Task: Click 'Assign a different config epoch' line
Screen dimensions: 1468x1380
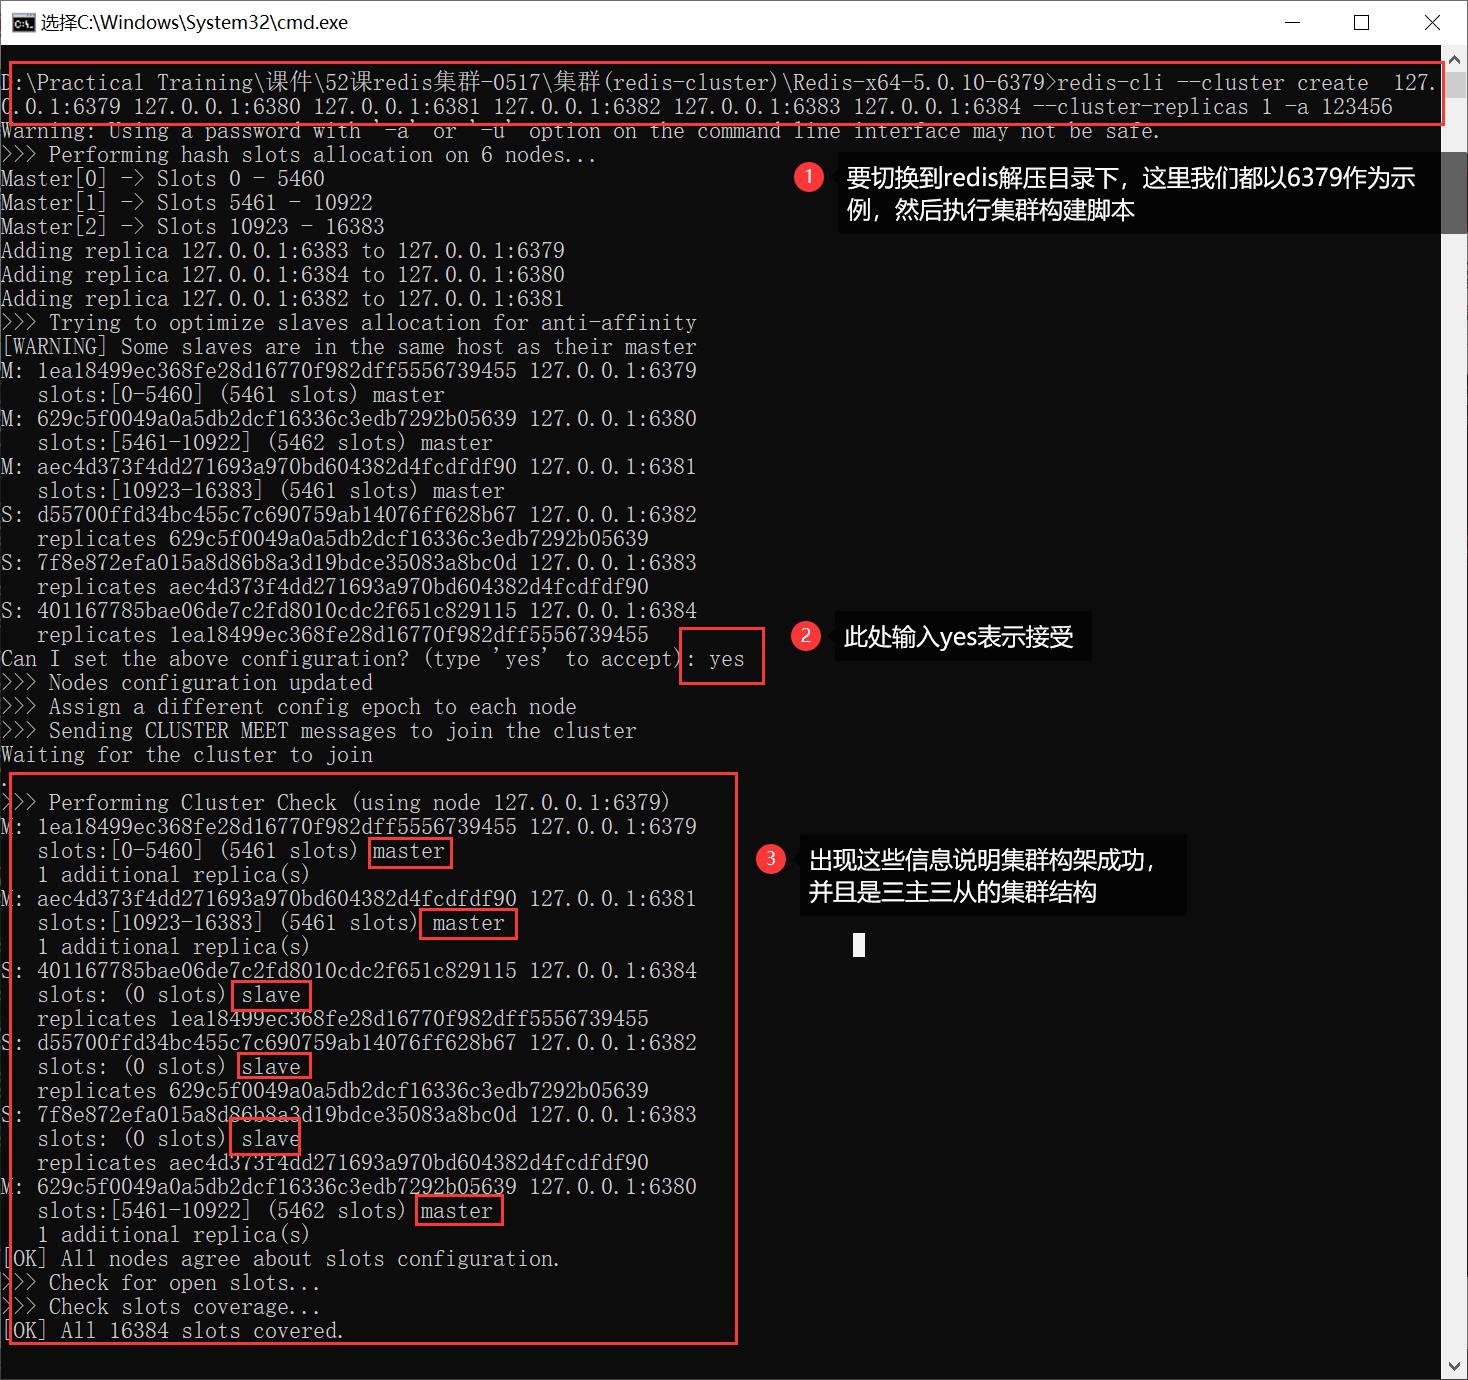Action: [x=289, y=707]
